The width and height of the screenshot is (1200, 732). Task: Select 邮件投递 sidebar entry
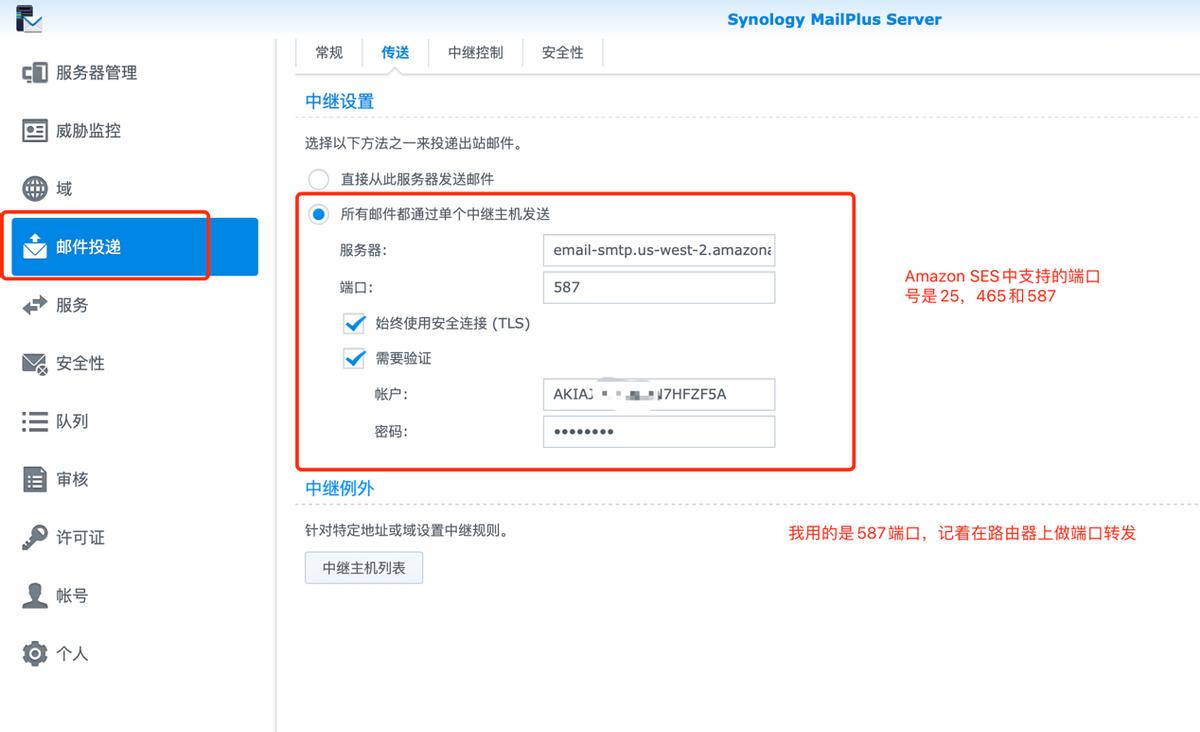[135, 247]
